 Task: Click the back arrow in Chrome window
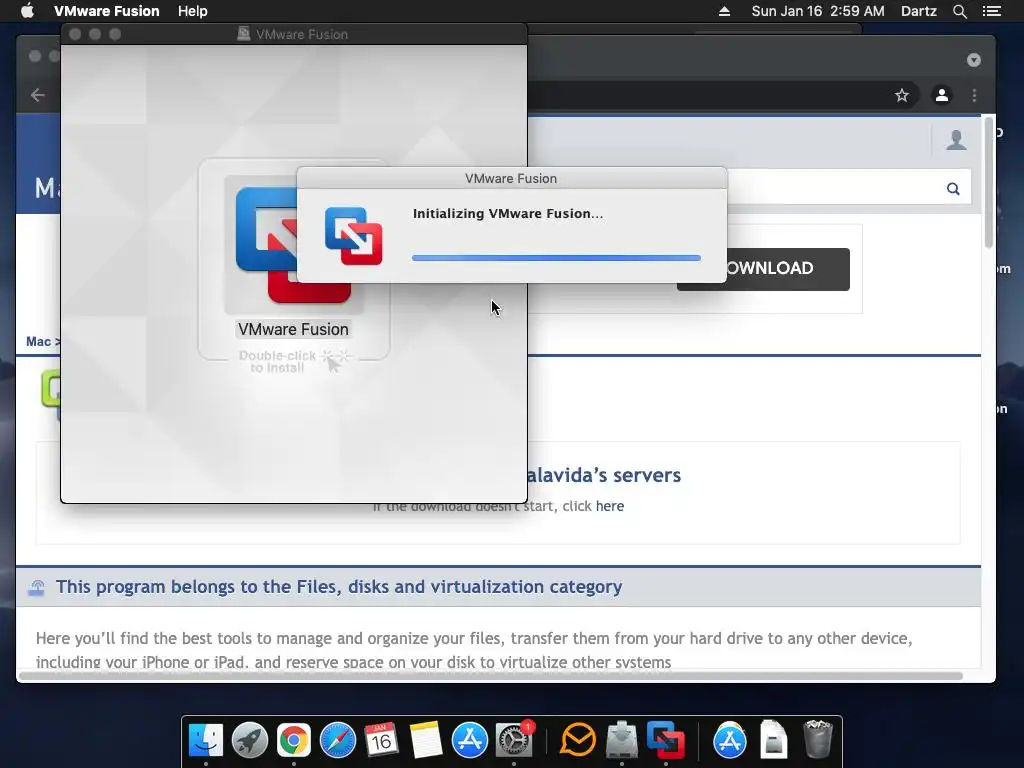pyautogui.click(x=38, y=95)
